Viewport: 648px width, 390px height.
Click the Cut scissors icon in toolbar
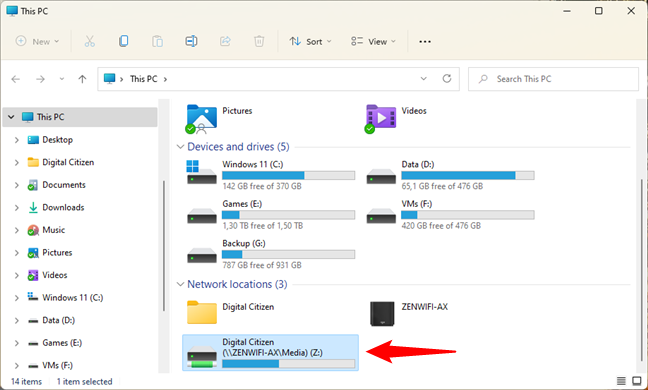click(x=89, y=41)
